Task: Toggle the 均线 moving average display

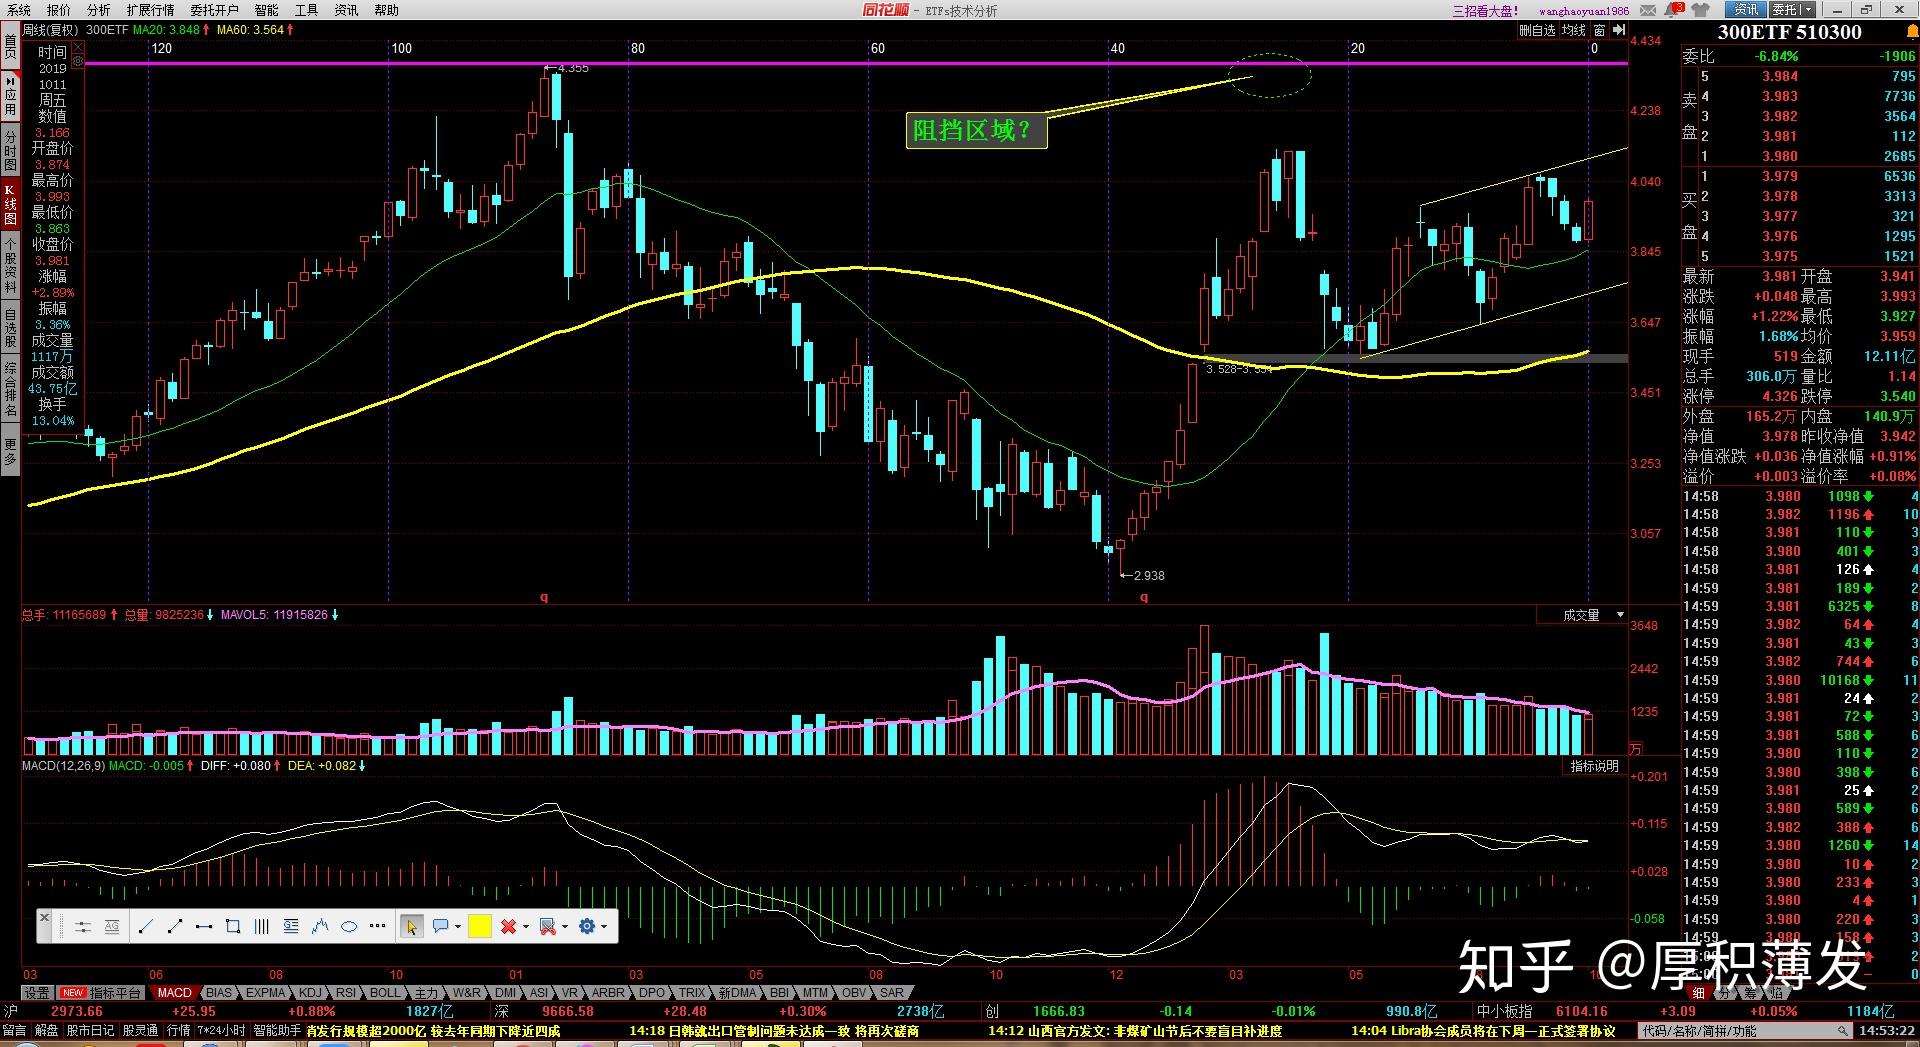Action: pyautogui.click(x=1574, y=30)
